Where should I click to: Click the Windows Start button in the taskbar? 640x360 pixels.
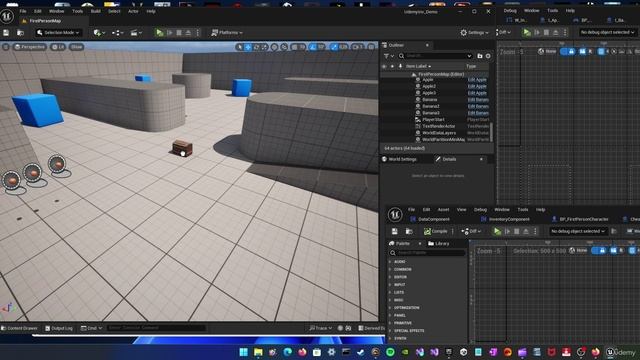click(x=244, y=352)
